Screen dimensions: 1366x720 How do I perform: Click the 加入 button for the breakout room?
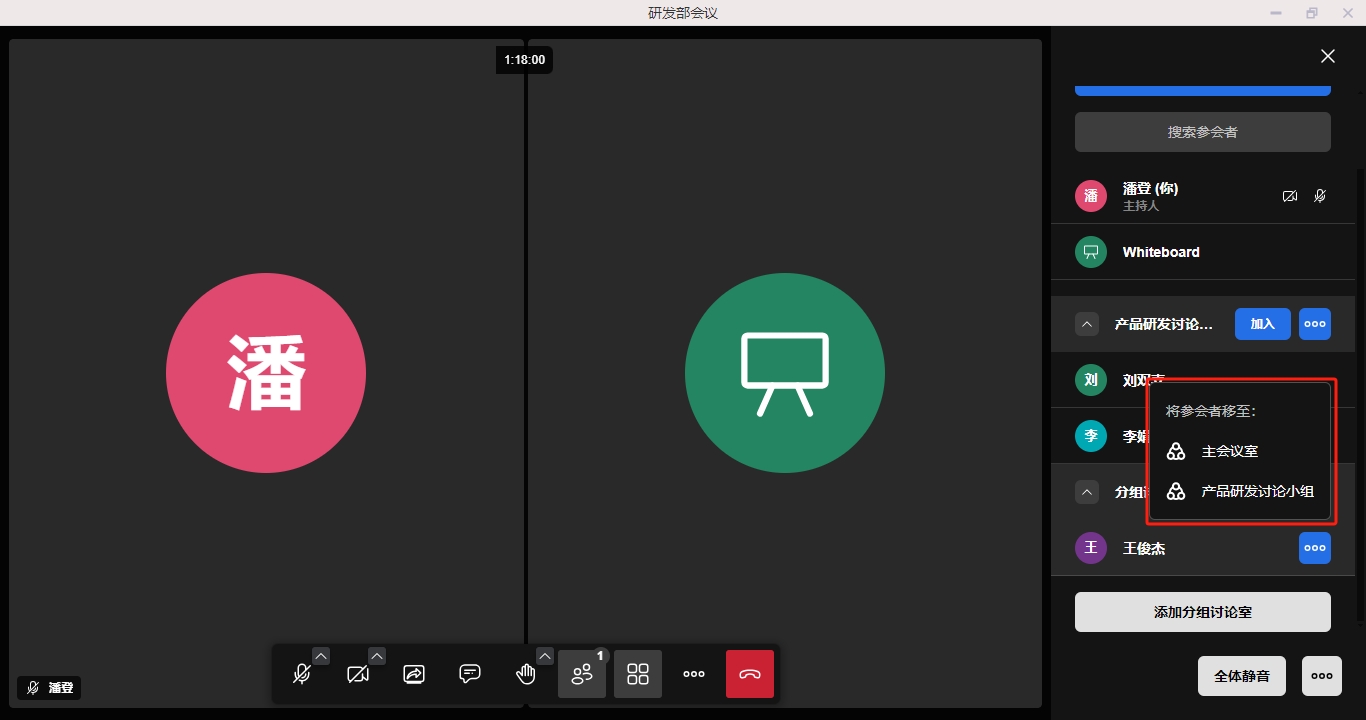tap(1263, 324)
